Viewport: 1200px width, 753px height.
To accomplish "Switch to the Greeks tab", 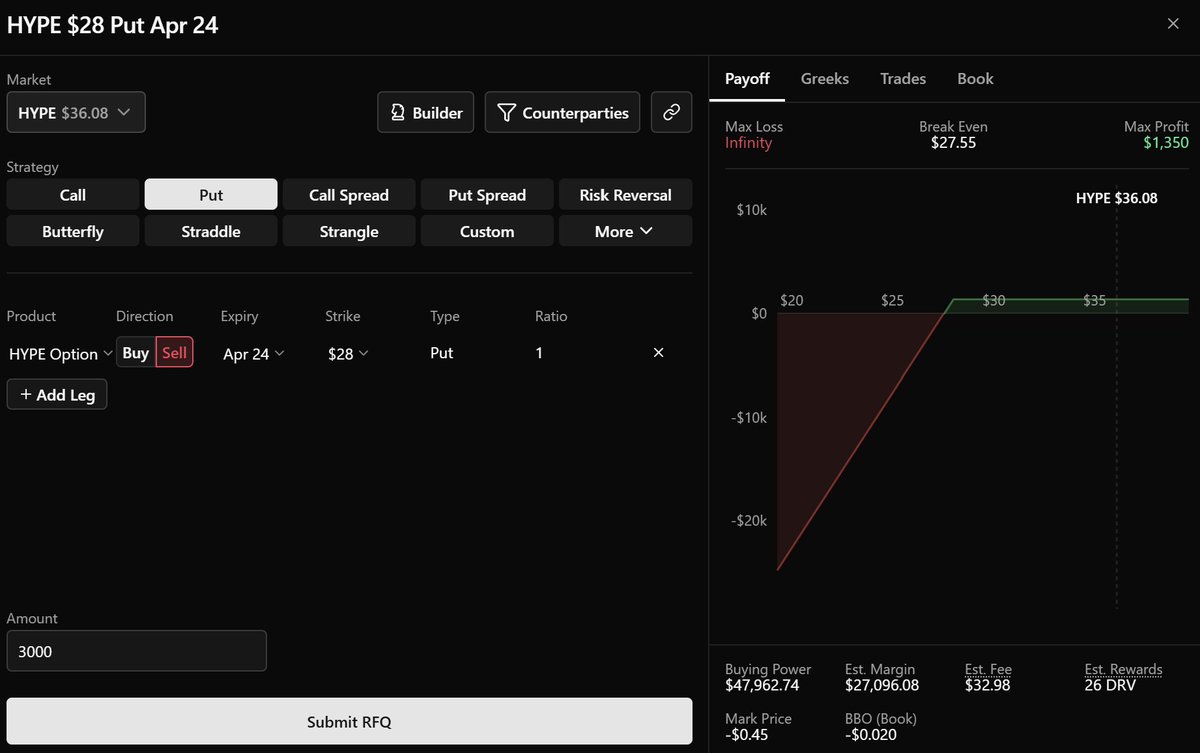I will pos(825,78).
